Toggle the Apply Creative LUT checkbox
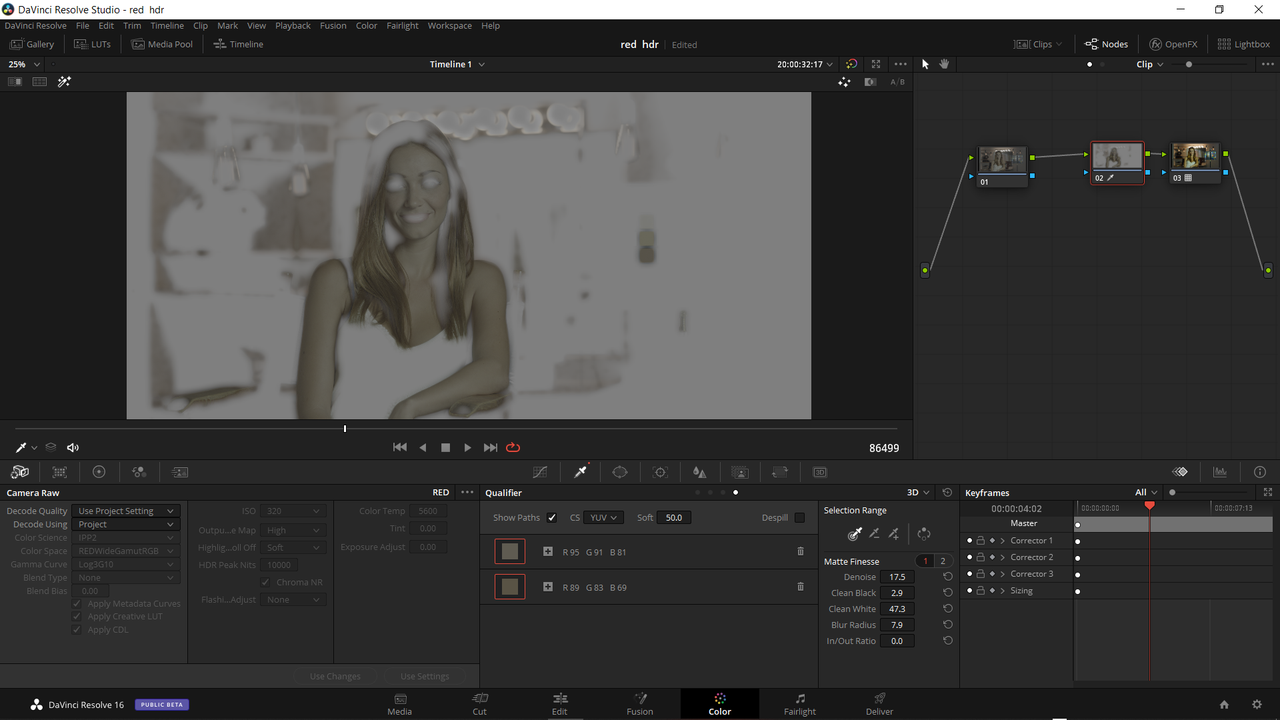 tap(77, 617)
